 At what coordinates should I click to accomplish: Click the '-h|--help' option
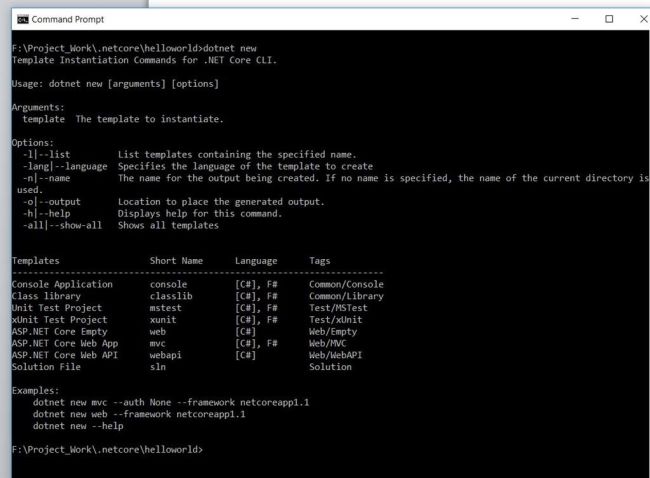pos(46,214)
